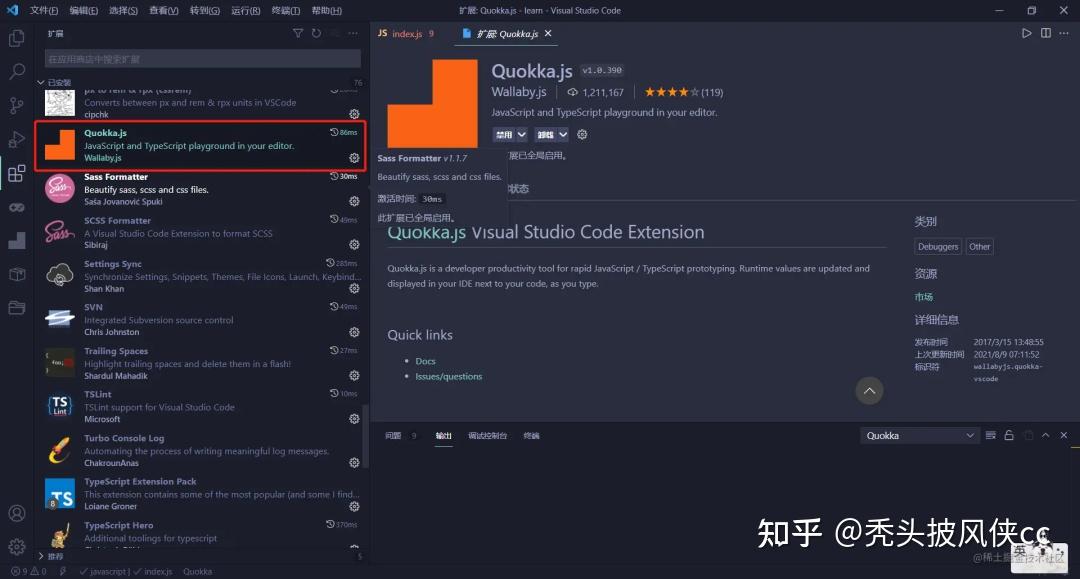Open manage gear for Sass Formatter
The image size is (1080, 579).
[x=354, y=201]
